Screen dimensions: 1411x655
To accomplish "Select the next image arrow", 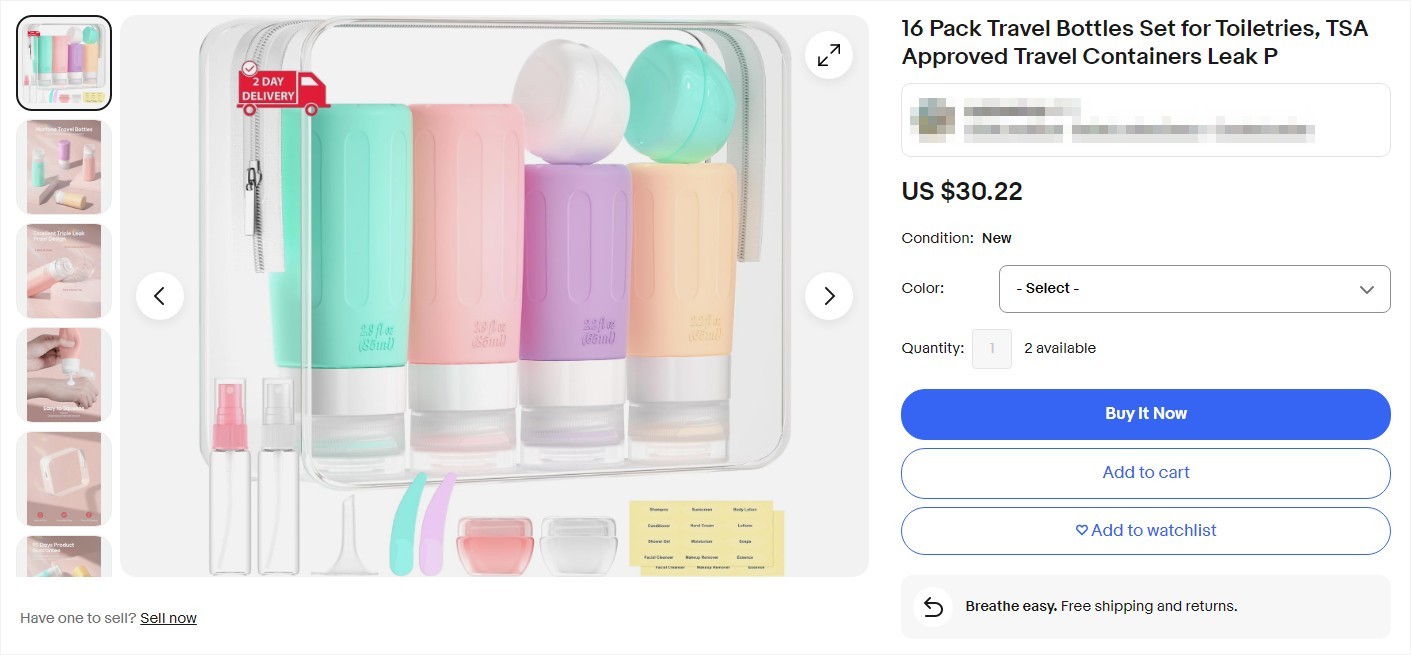I will [x=828, y=295].
